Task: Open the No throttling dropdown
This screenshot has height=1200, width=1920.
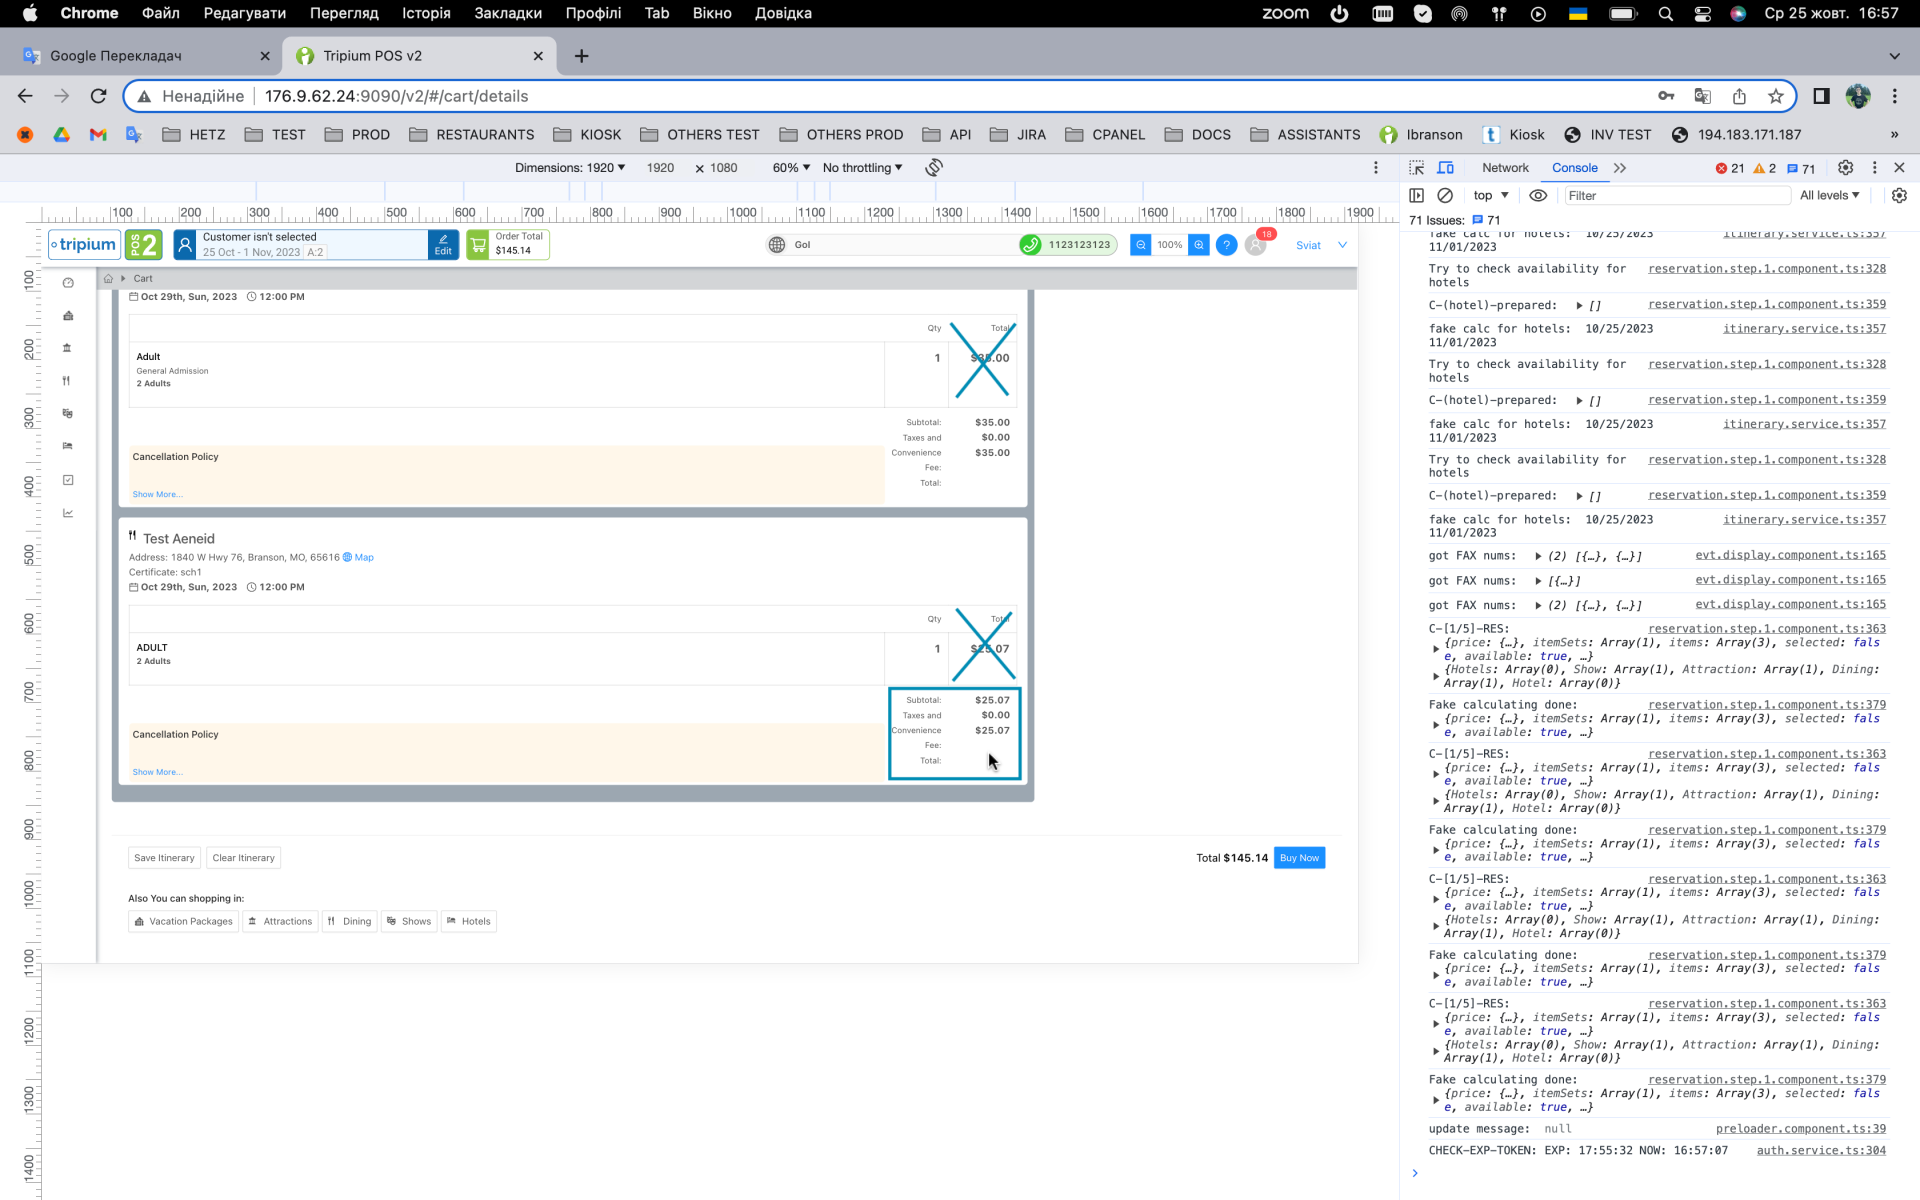Action: tap(862, 168)
